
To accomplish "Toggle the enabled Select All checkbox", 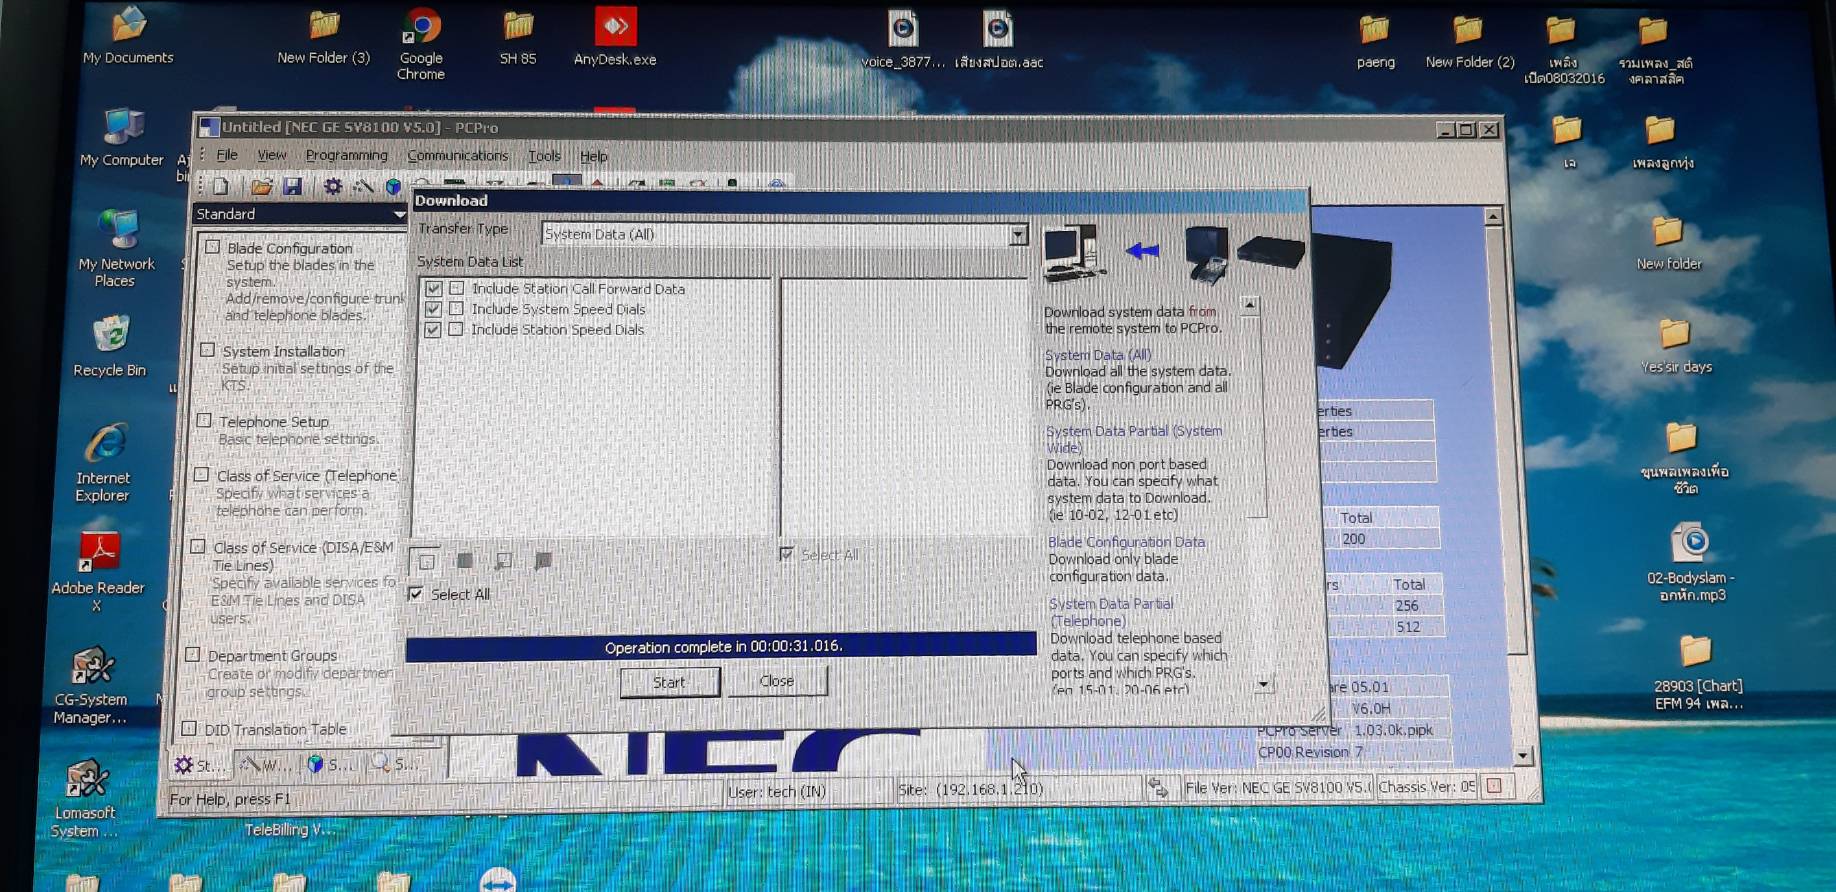I will (x=416, y=594).
